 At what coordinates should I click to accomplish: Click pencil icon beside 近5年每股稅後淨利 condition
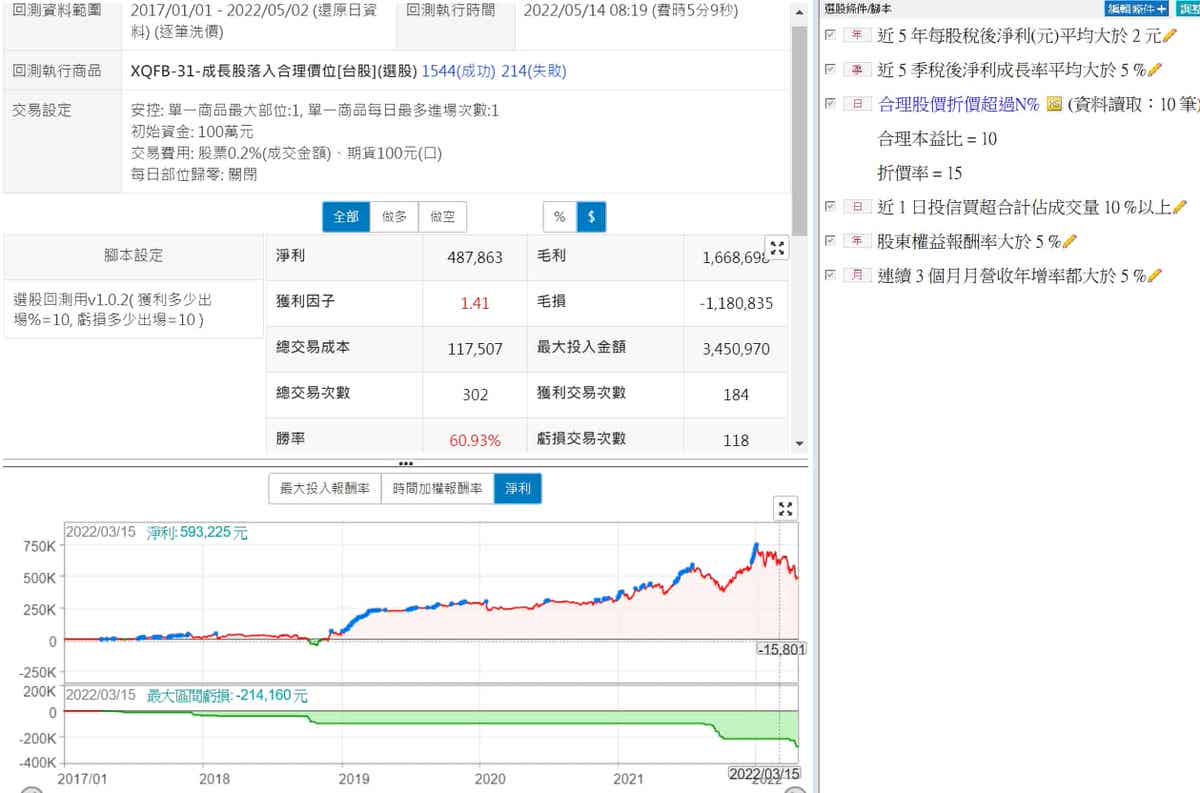[x=1170, y=36]
